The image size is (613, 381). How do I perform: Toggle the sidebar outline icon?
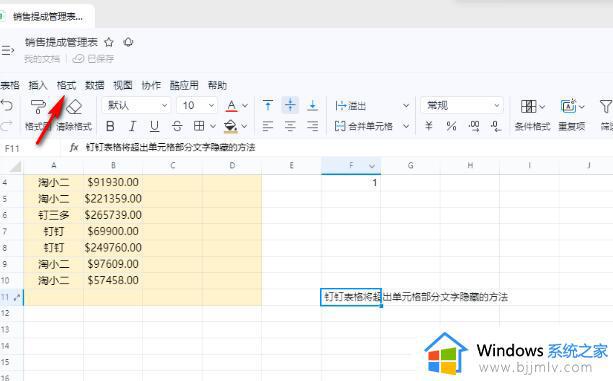7,50
